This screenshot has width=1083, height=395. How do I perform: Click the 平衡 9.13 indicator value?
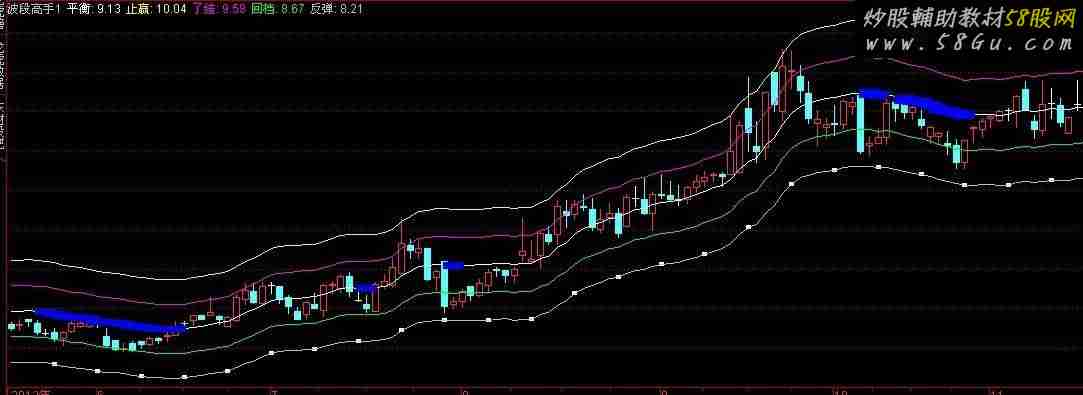95,8
